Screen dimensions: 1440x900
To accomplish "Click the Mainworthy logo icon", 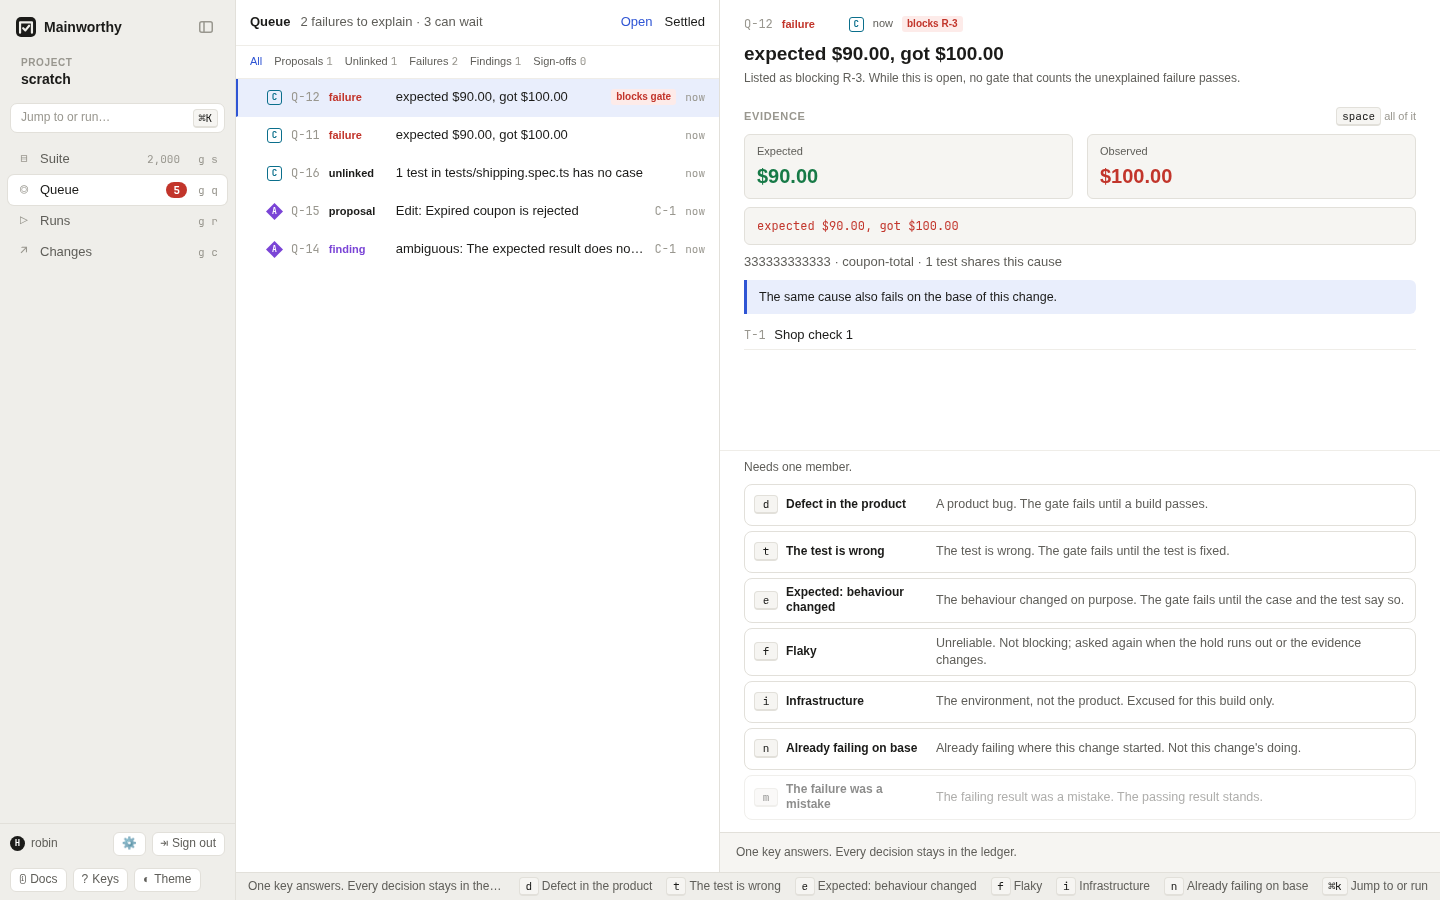I will 26,27.
